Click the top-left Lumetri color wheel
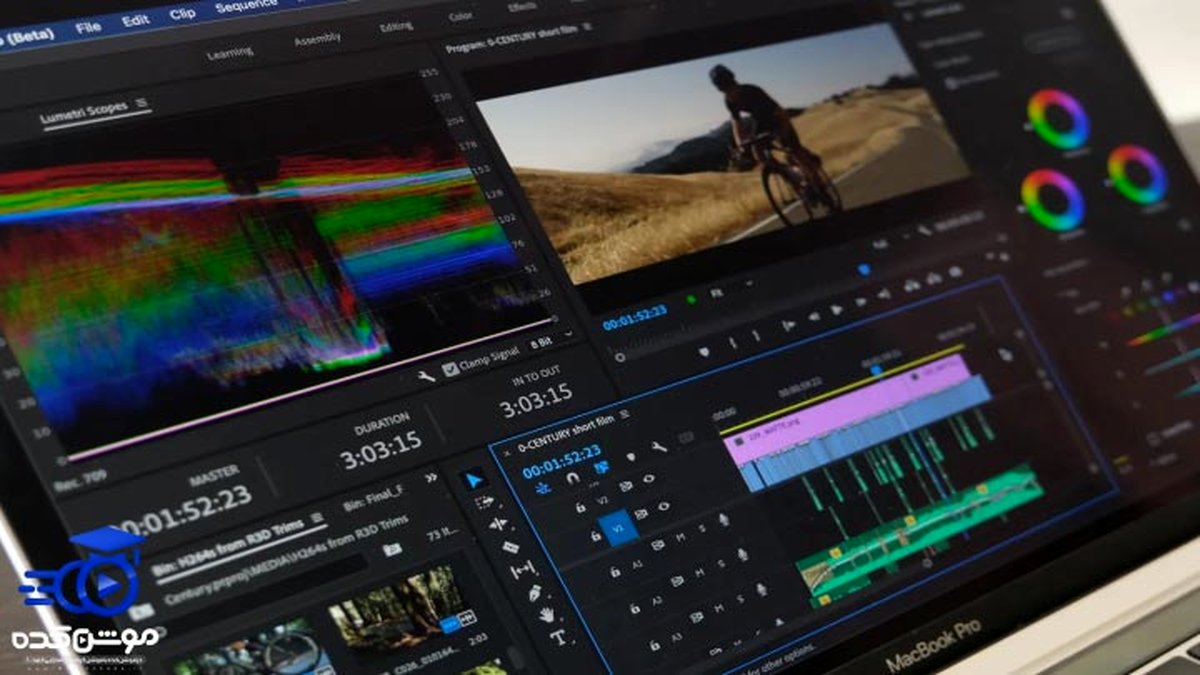 pyautogui.click(x=1057, y=120)
